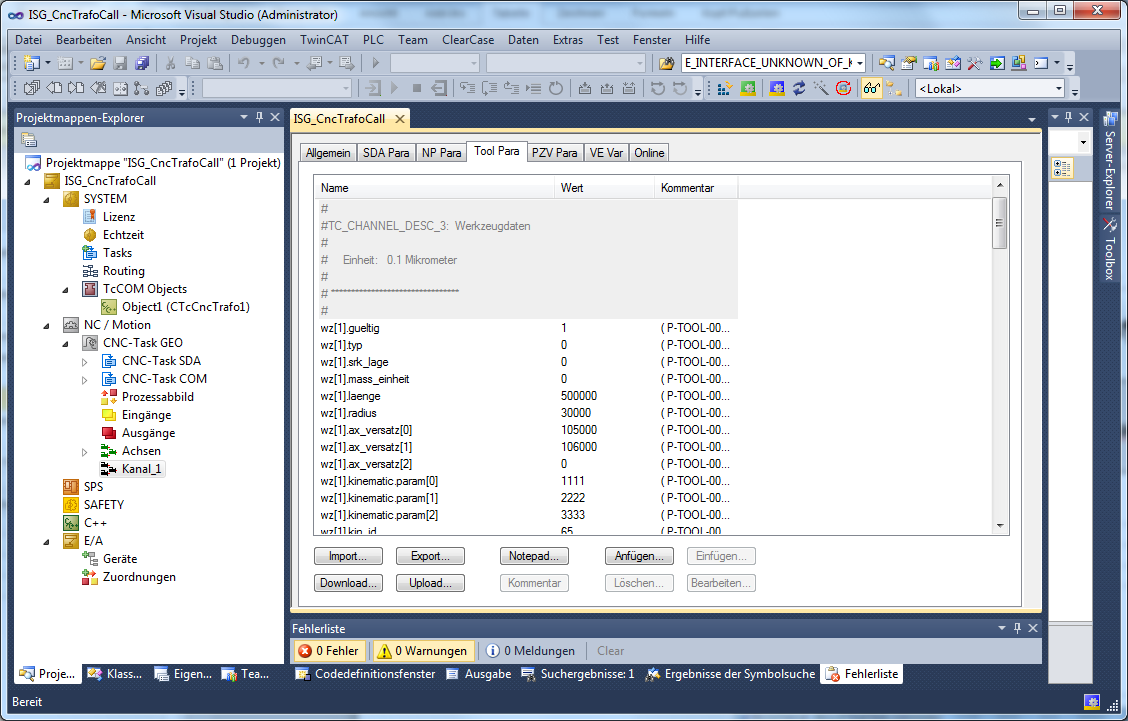Viewport: 1128px width, 721px height.
Task: Click TwinCAT Restart in Config Mode blue icon
Action: coord(777,89)
